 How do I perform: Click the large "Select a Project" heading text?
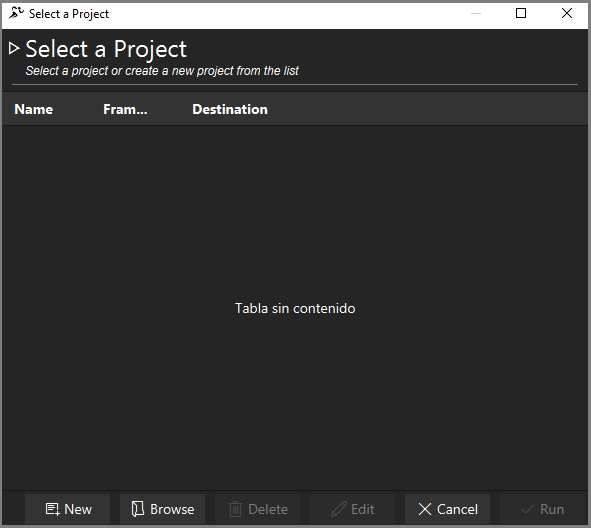coord(106,49)
